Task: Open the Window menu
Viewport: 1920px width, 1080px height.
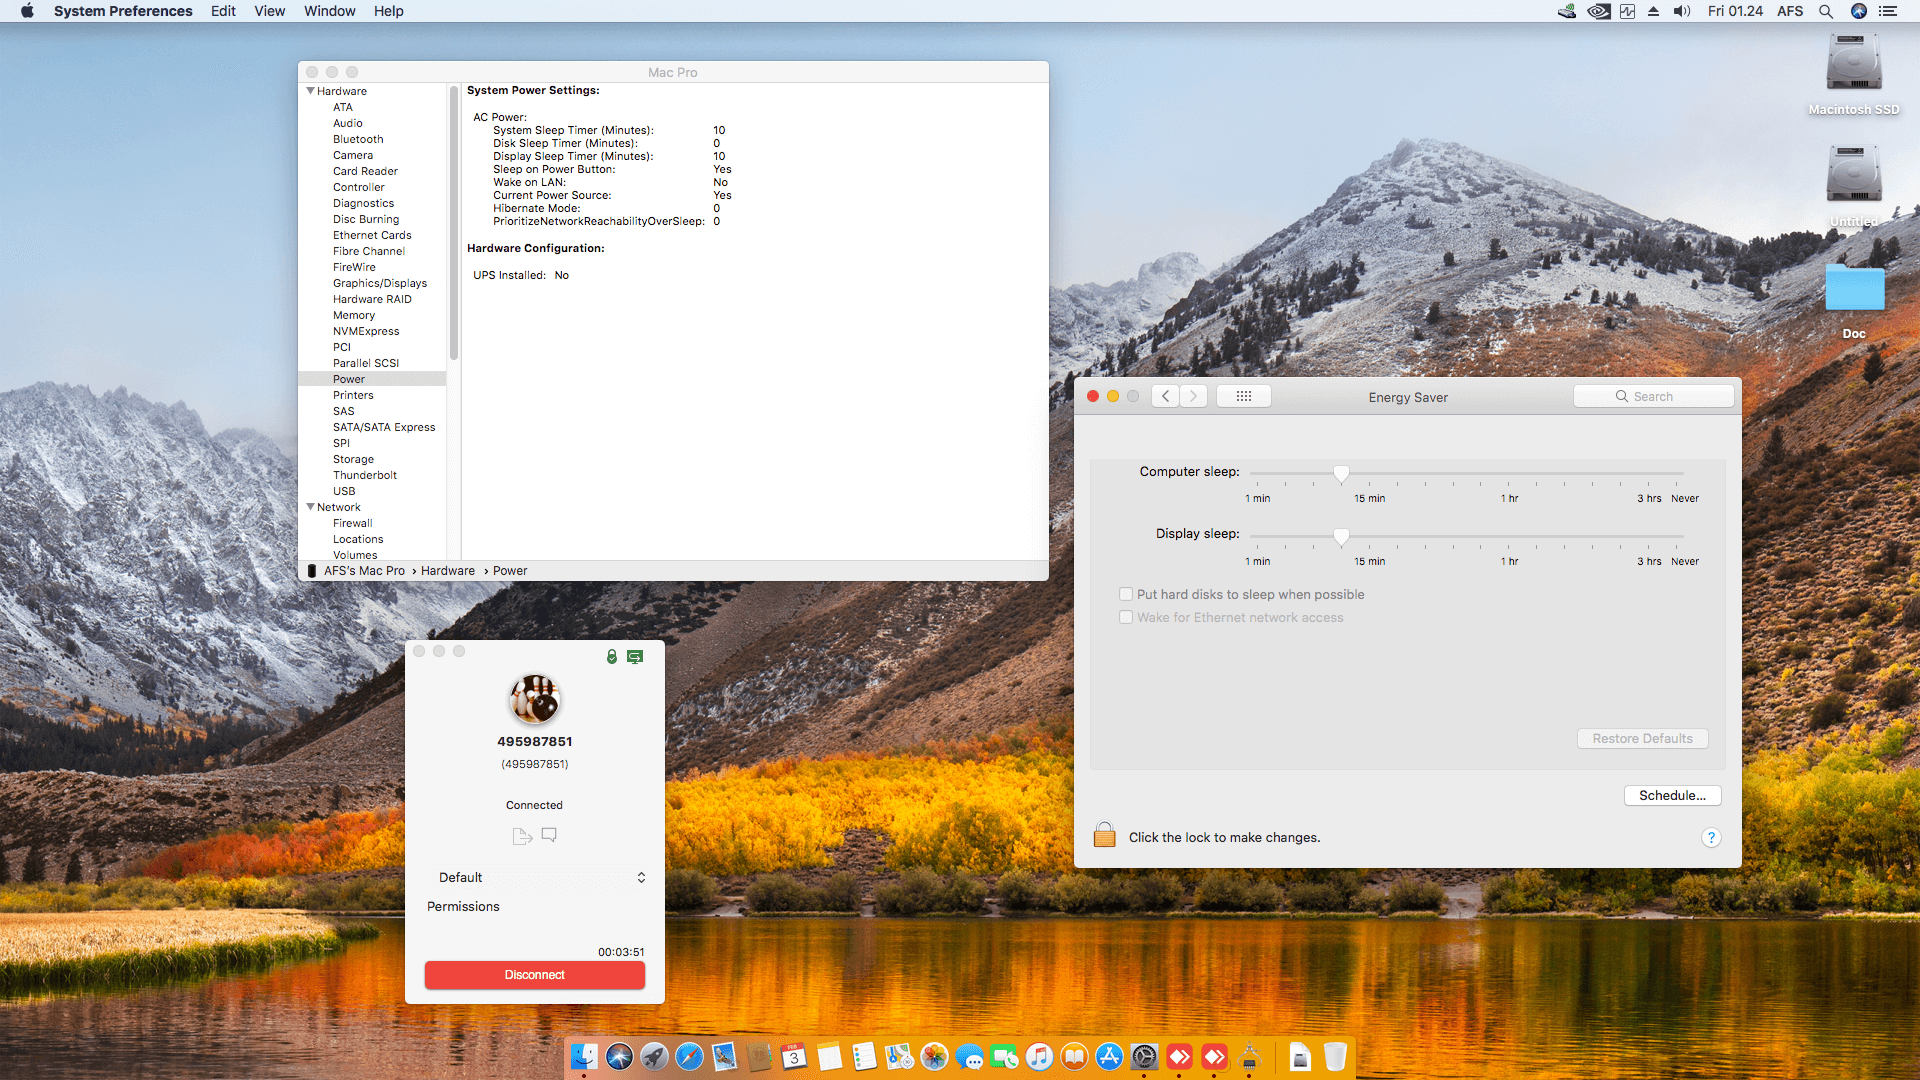Action: click(x=329, y=11)
